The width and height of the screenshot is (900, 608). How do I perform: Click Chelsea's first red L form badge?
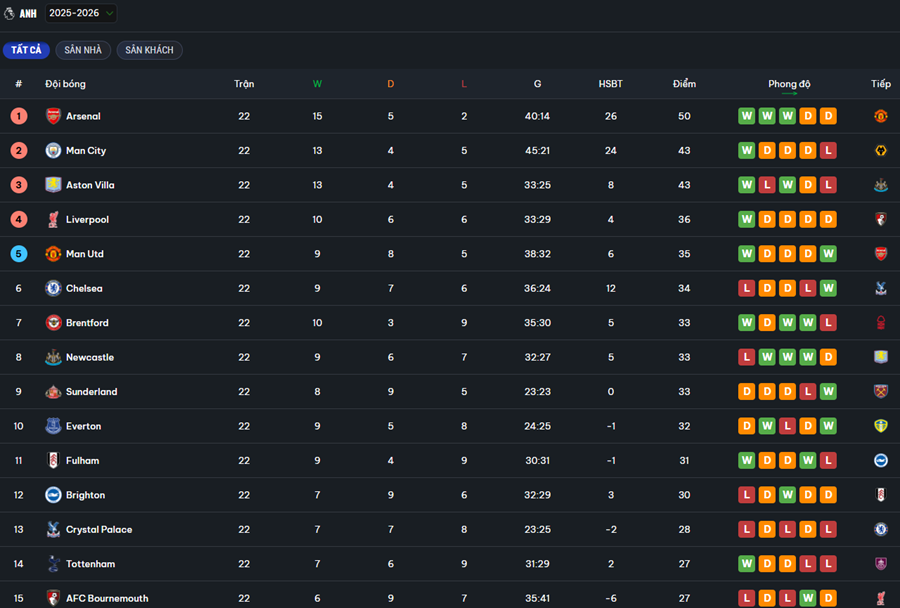click(x=746, y=289)
